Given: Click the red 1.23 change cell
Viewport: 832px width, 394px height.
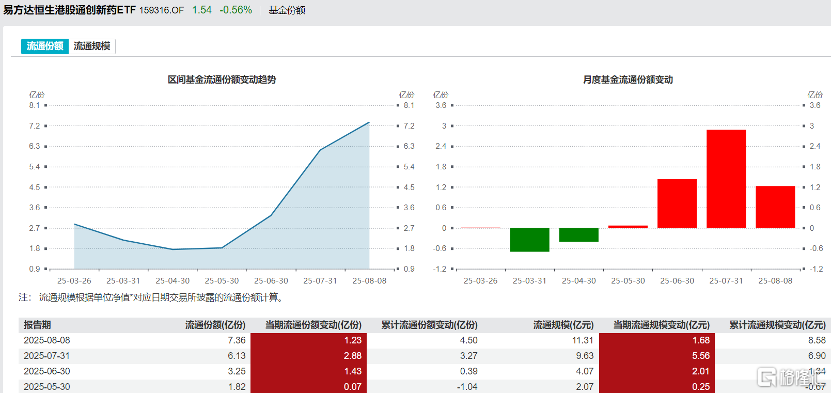Looking at the screenshot, I should (308, 340).
